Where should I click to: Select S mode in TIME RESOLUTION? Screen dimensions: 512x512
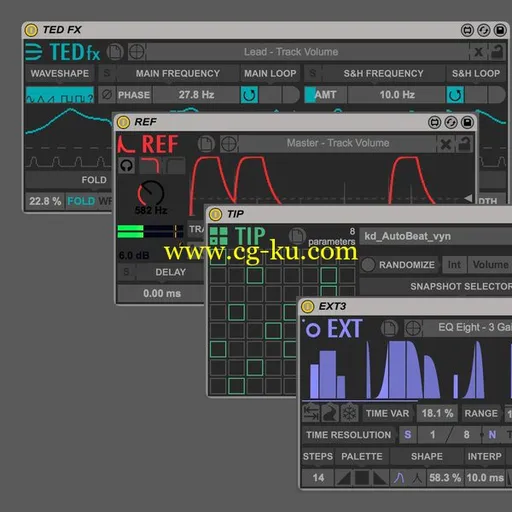[407, 435]
